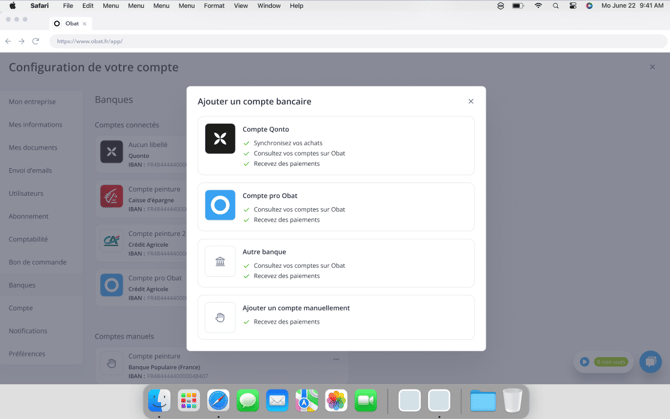Choose the Compte pro Obat blue icon
This screenshot has height=419, width=670.
(x=220, y=205)
